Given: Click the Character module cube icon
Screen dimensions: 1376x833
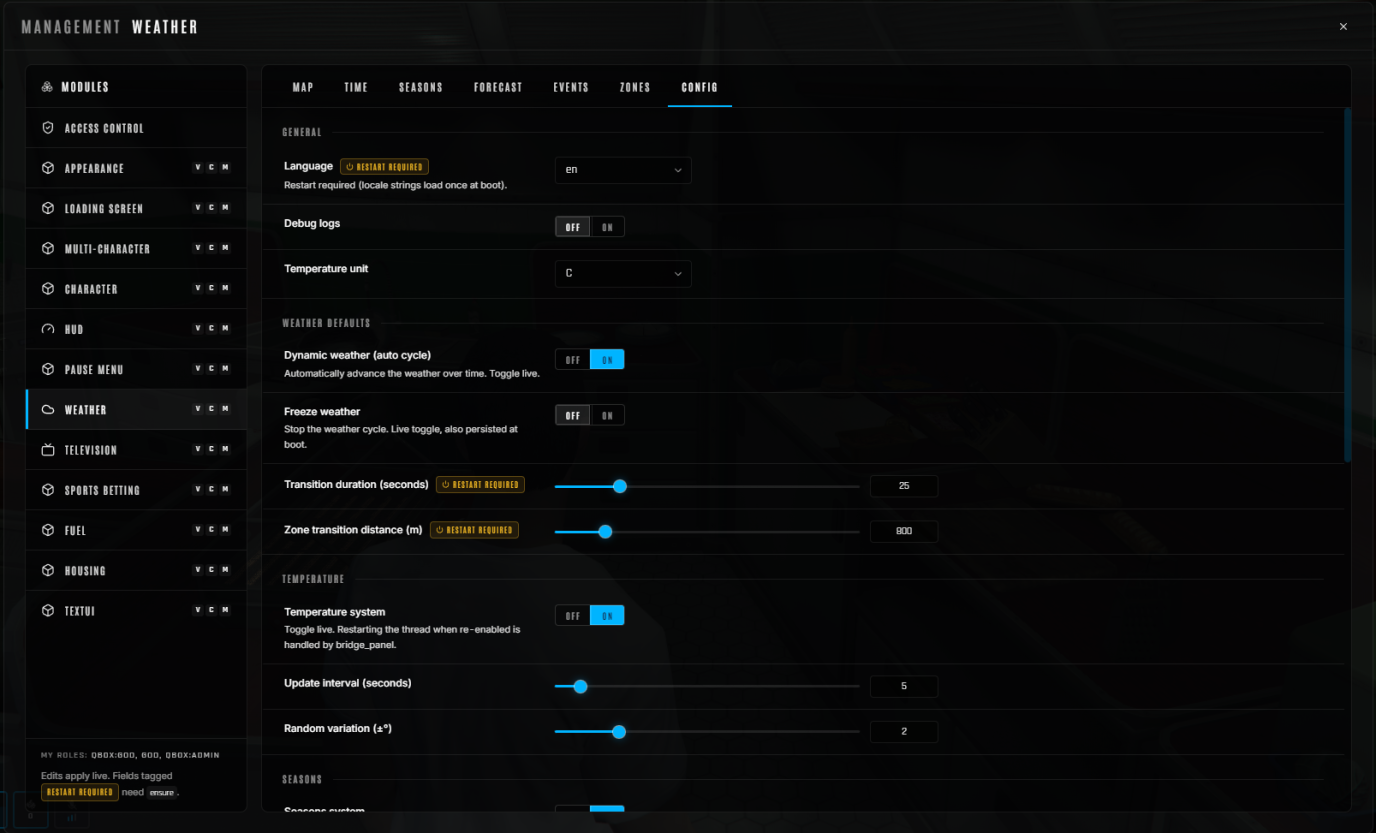Looking at the screenshot, I should (48, 289).
